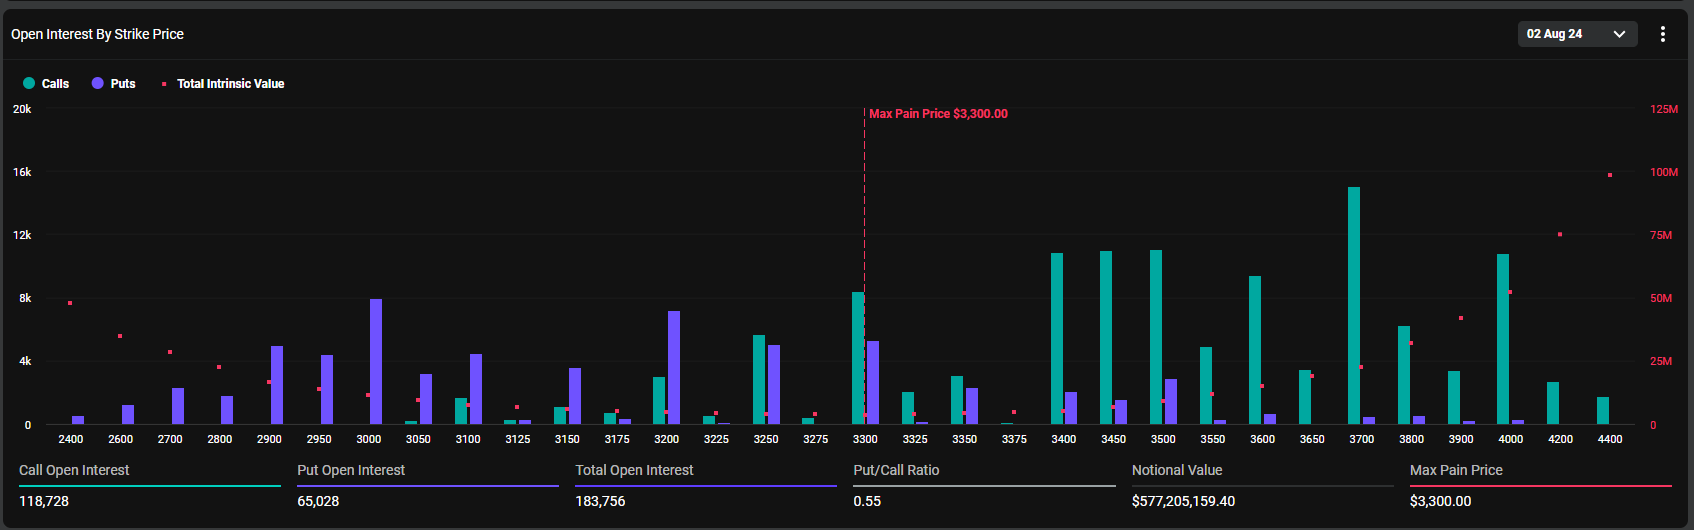Click the purple Puts legend circle
Viewport: 1694px width, 530px height.
(98, 83)
